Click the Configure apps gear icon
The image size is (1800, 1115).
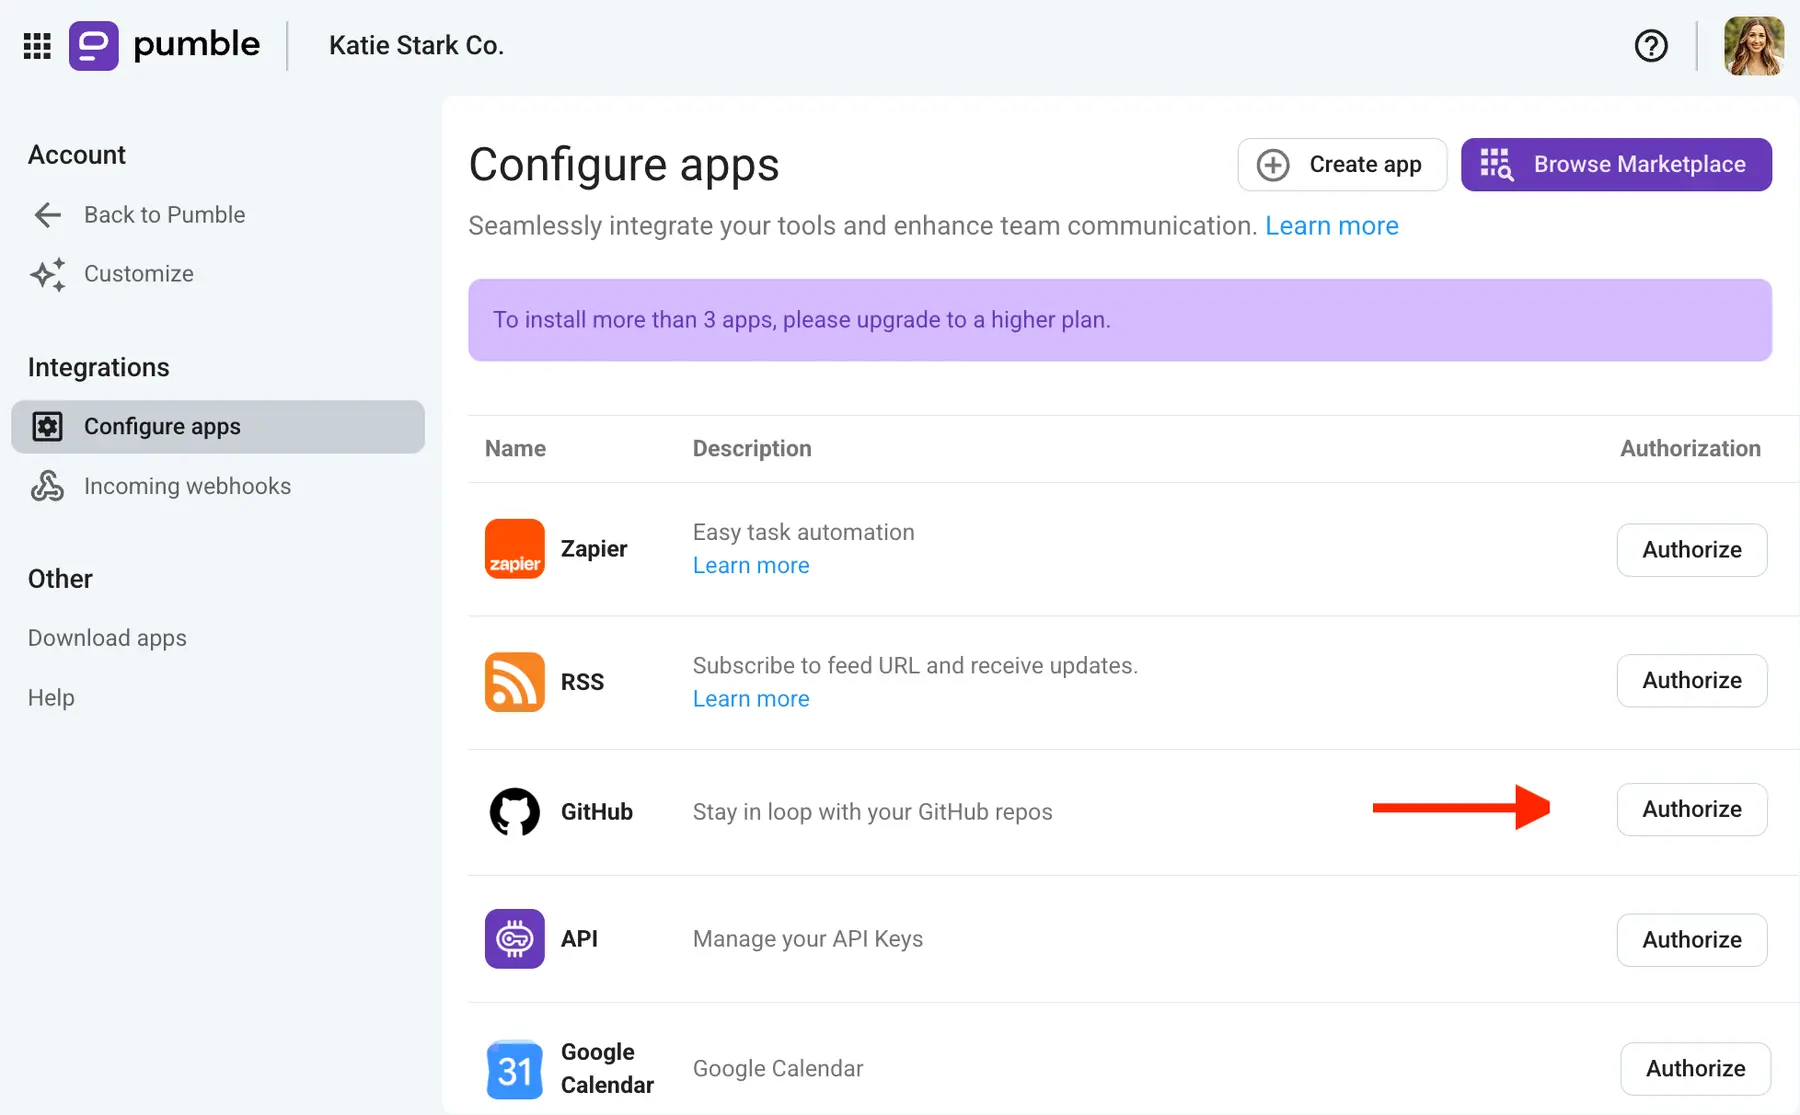point(47,427)
